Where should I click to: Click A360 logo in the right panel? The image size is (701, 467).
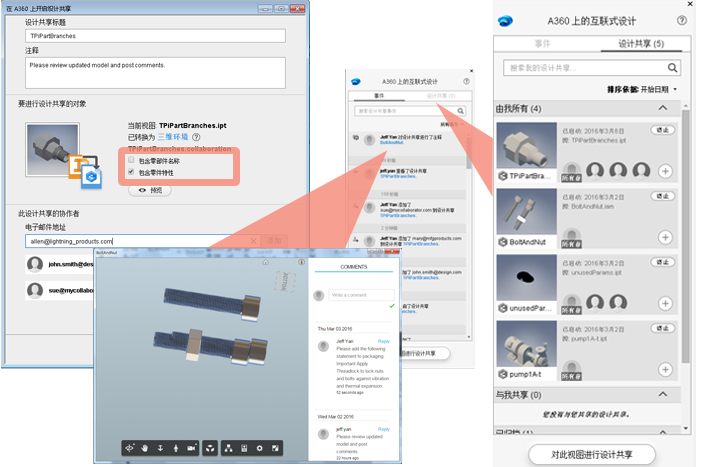coord(505,21)
